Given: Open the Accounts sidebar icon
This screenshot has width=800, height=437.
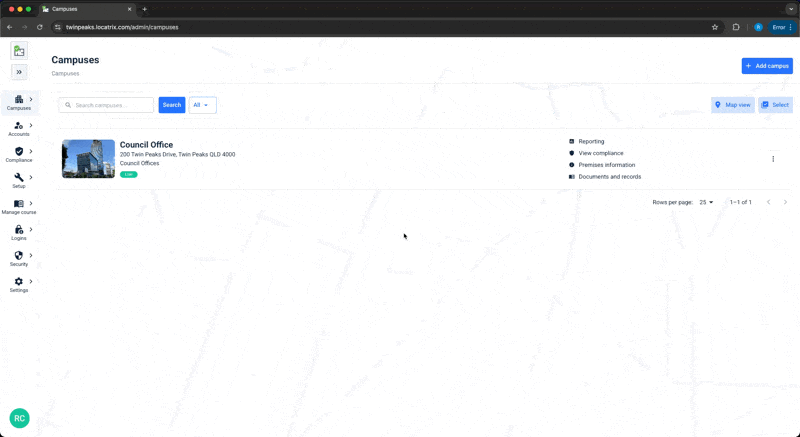Looking at the screenshot, I should 19,125.
